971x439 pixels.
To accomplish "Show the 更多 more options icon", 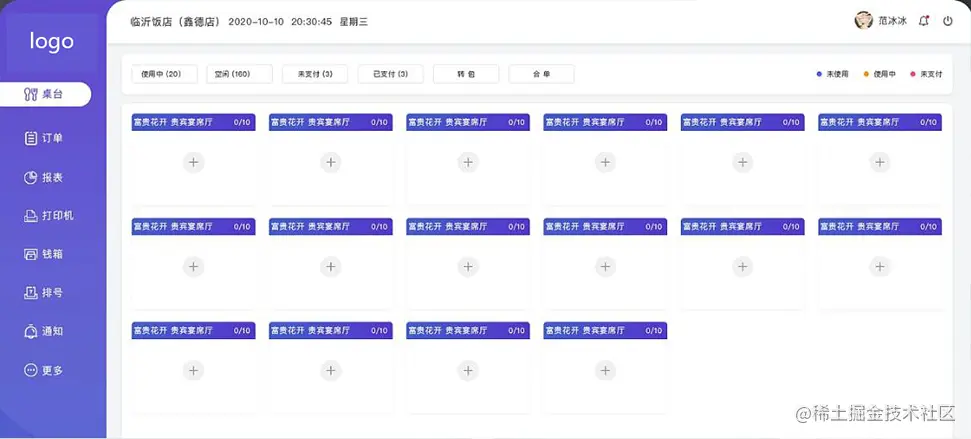I will [31, 370].
